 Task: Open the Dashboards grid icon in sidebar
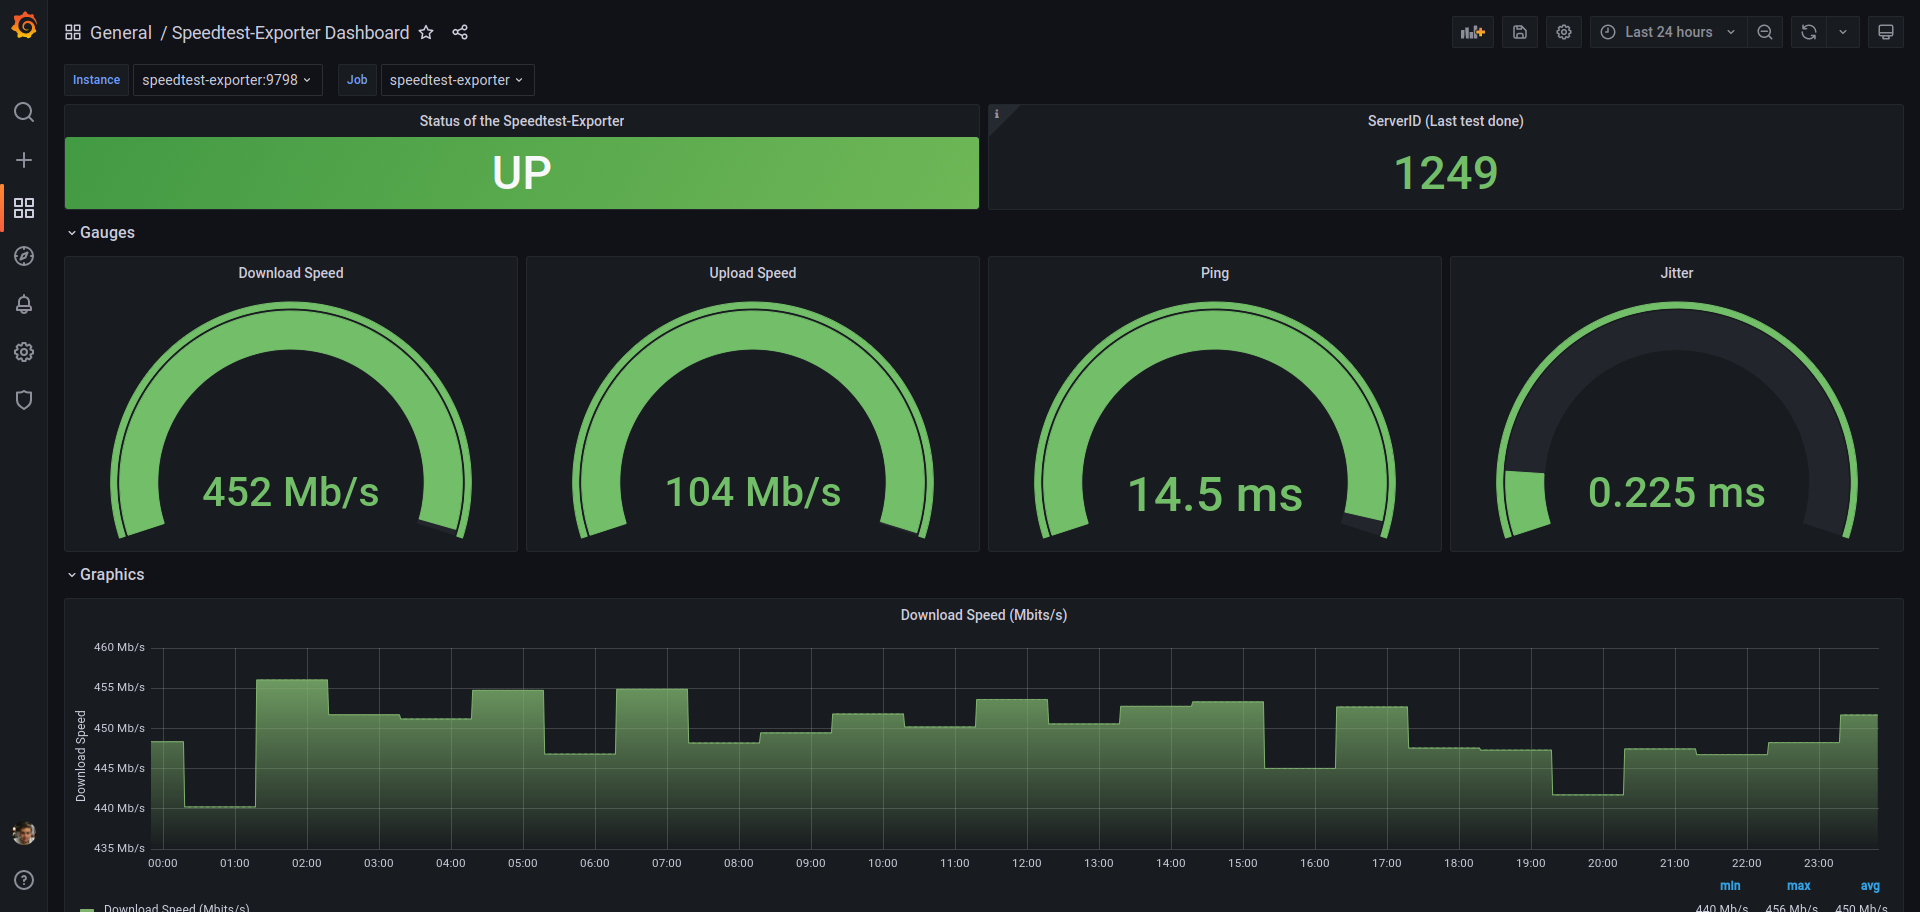click(x=24, y=208)
